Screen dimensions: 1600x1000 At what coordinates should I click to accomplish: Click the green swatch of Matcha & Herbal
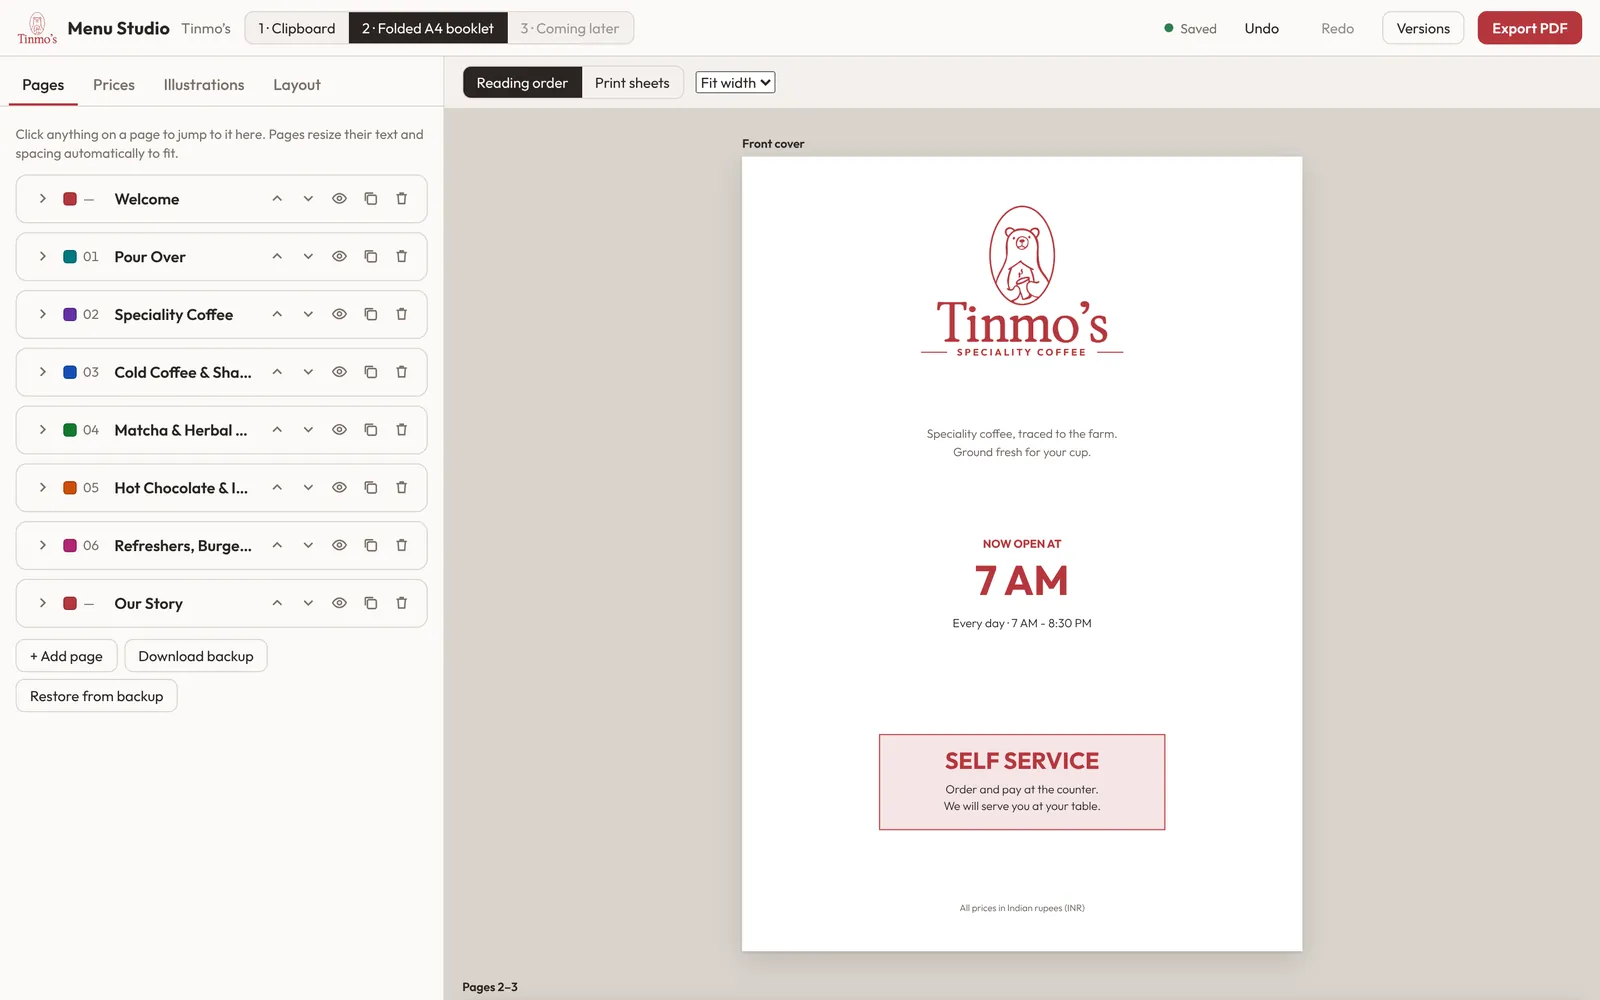[70, 430]
